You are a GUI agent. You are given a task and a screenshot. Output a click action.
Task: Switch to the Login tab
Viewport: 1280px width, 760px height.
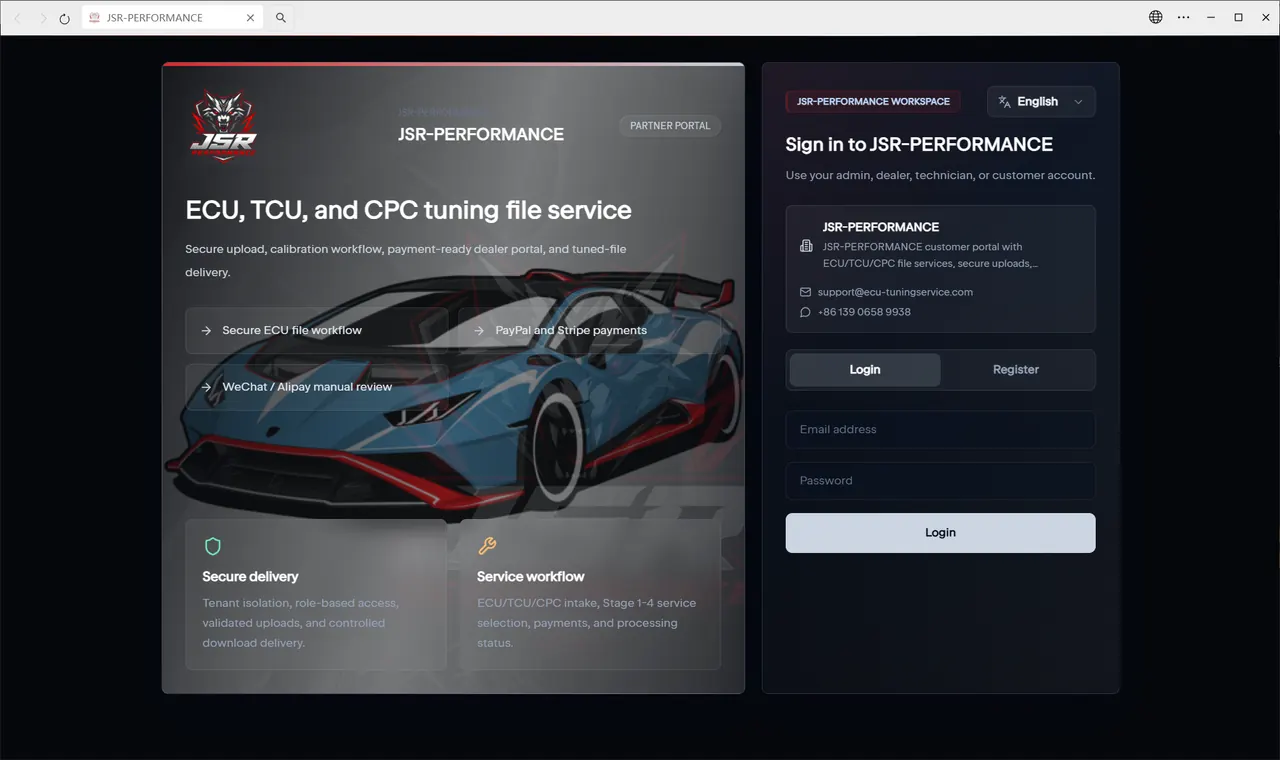[x=865, y=370]
